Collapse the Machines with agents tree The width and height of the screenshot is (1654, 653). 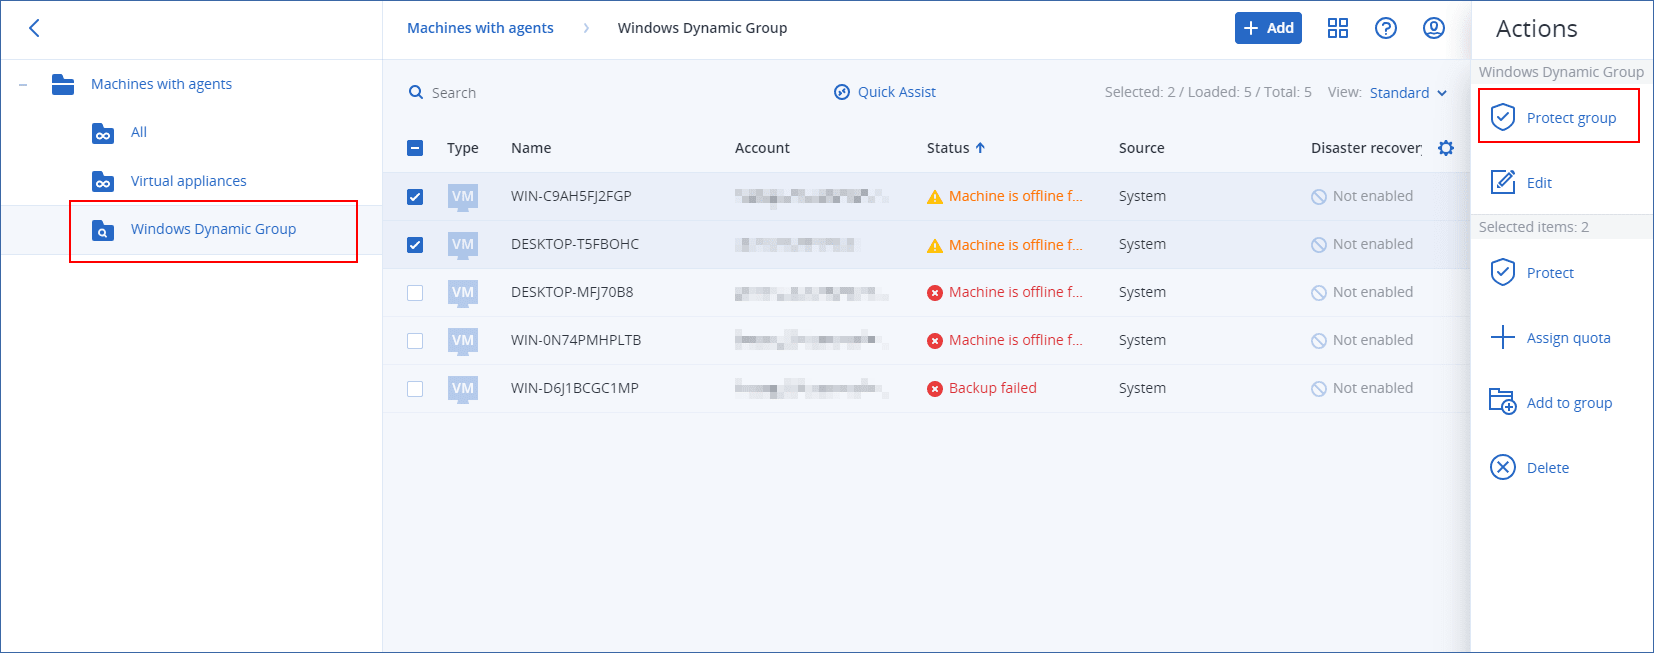pyautogui.click(x=23, y=85)
